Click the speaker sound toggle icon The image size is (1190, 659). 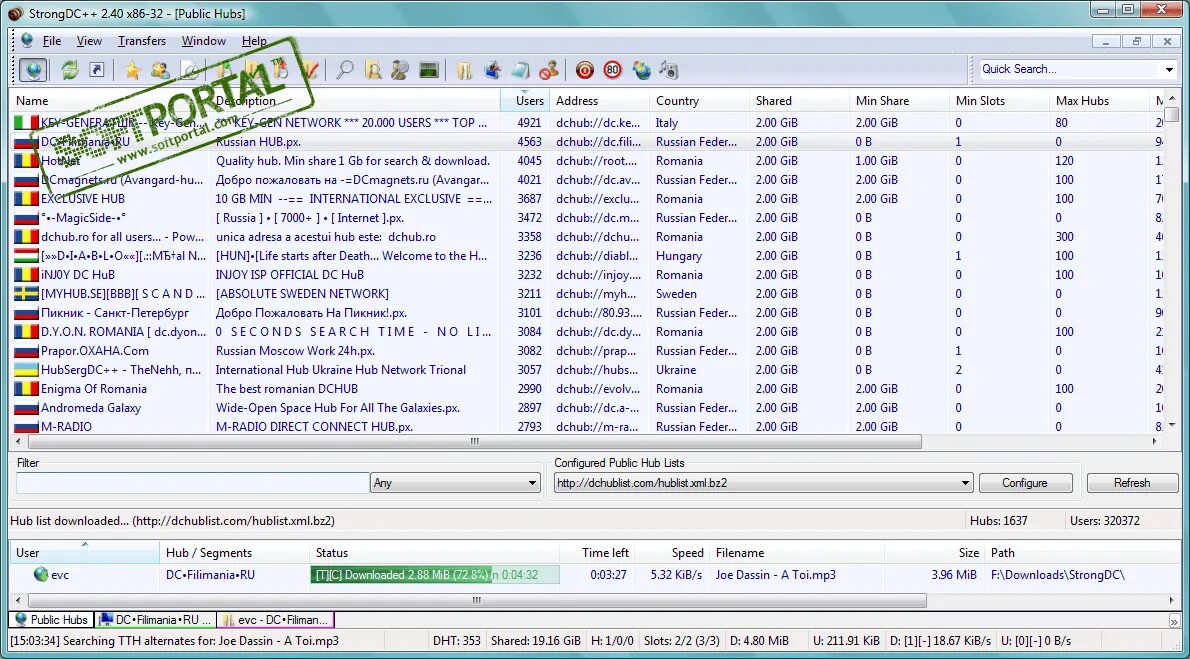coord(669,71)
